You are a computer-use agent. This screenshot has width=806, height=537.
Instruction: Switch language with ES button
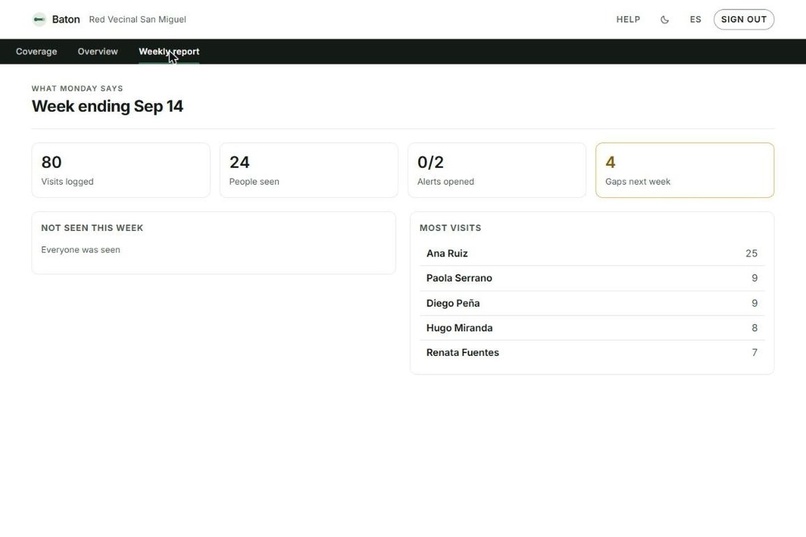[x=695, y=20]
